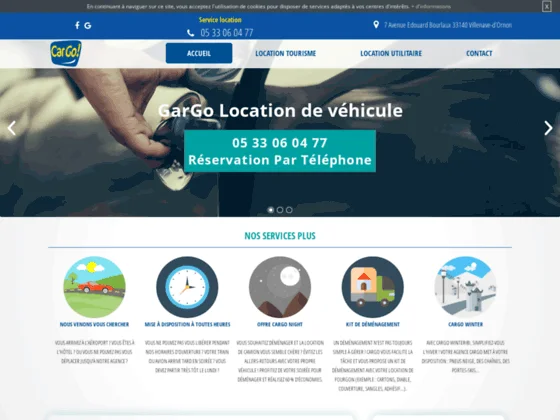Click the map pin location icon

pos(376,25)
